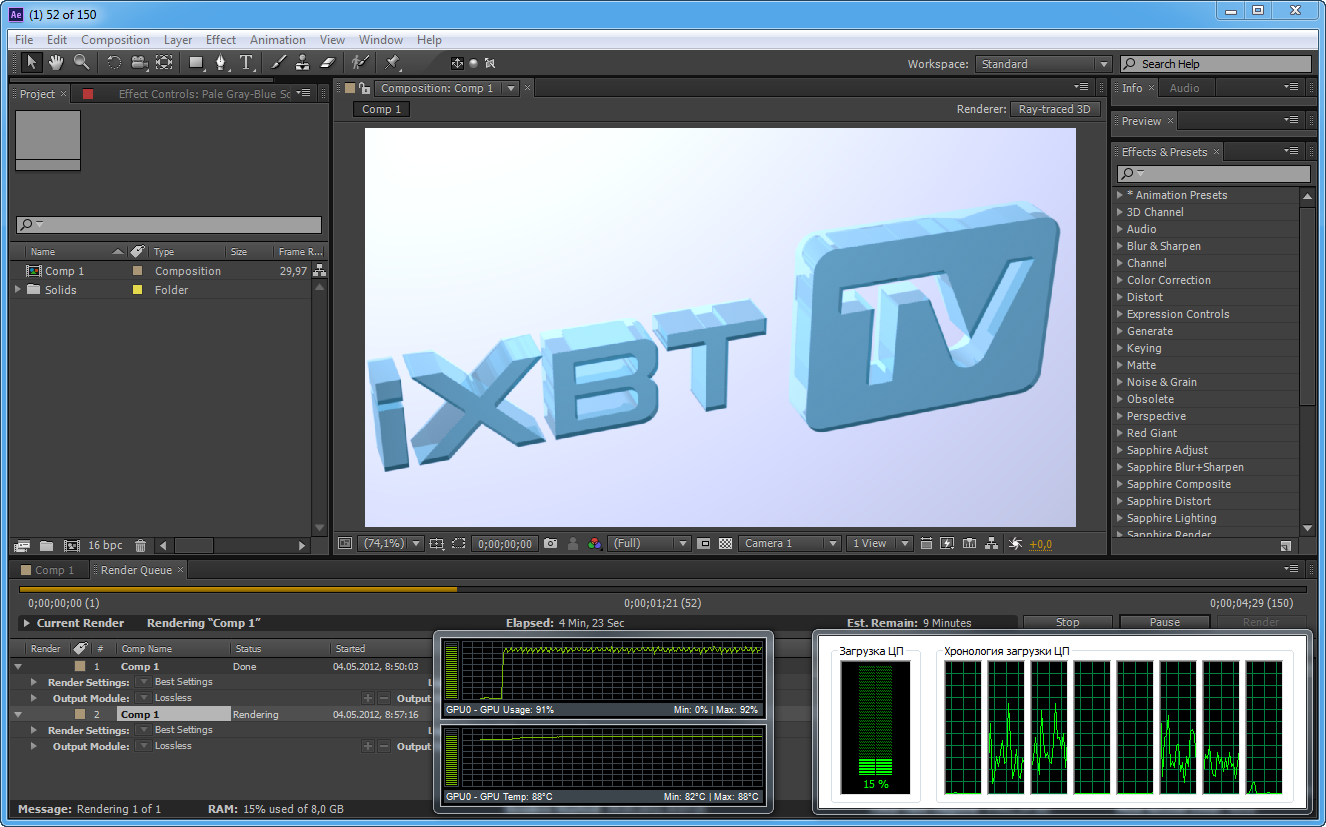
Task: Expand the Color Correction effects category
Action: pyautogui.click(x=1120, y=280)
